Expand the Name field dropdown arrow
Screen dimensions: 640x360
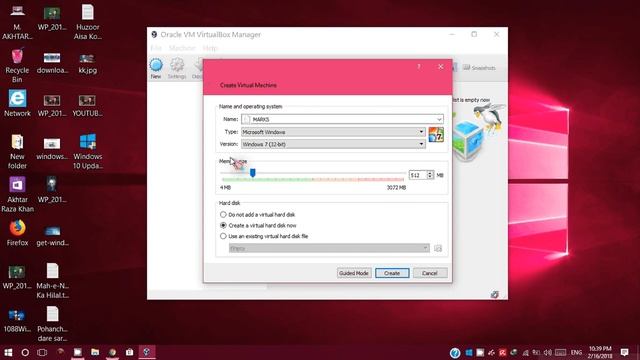[439, 119]
